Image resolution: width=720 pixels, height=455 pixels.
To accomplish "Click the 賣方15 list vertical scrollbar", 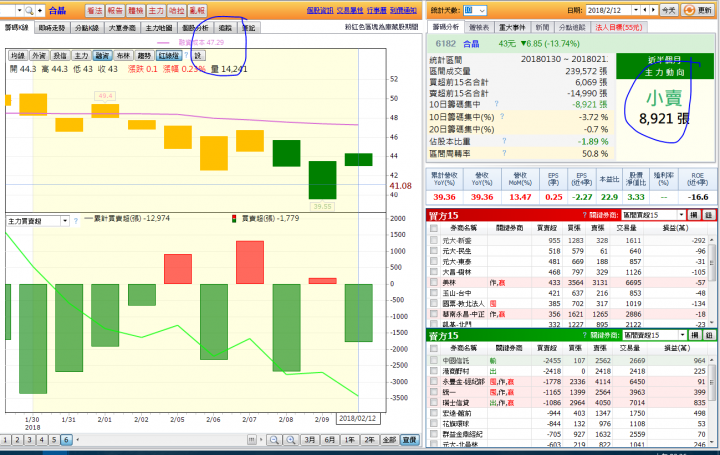I will pyautogui.click(x=712, y=399).
